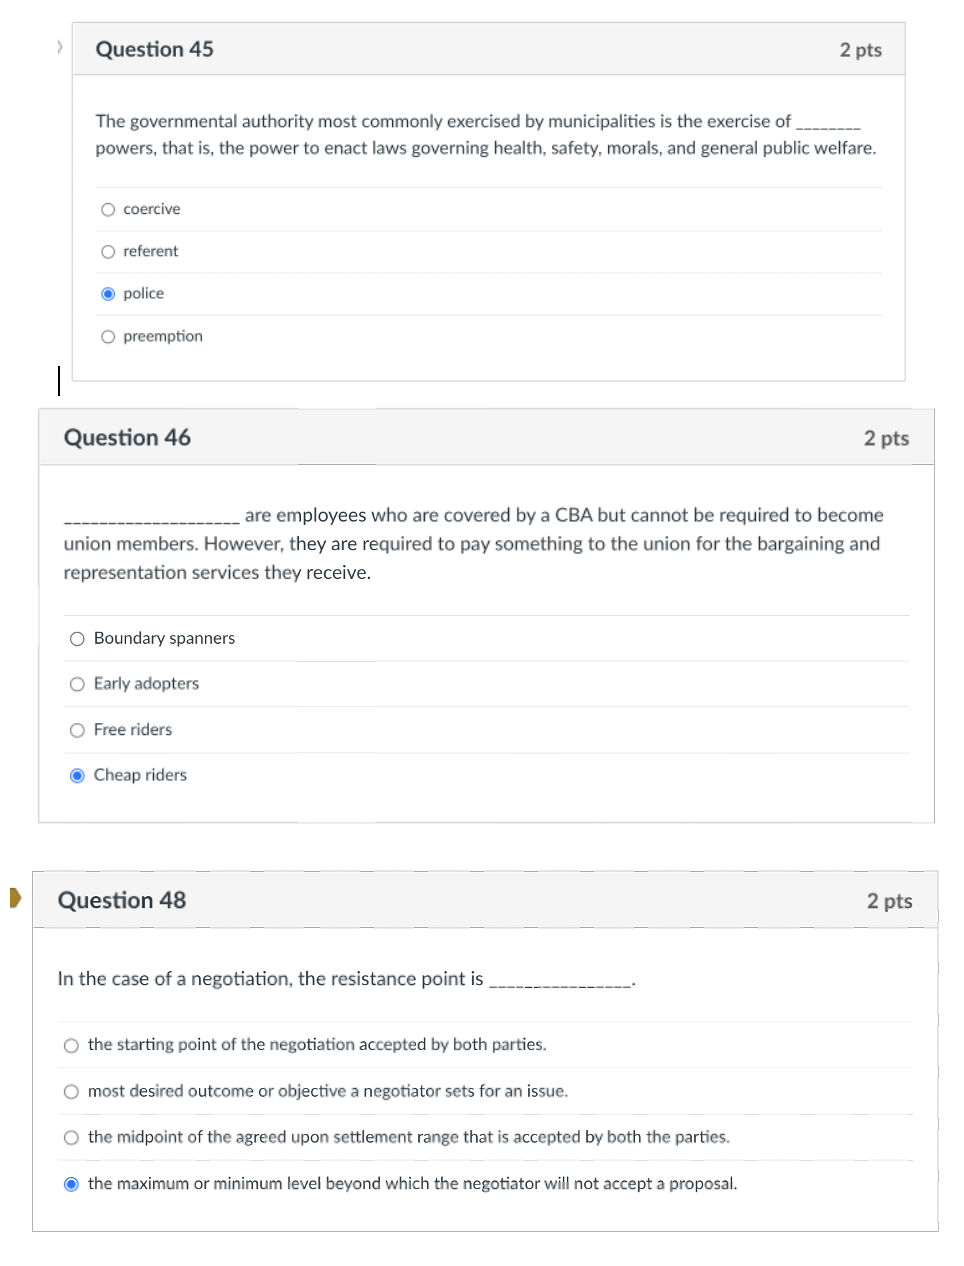Click the selected "Cheap riders" option

coord(77,775)
